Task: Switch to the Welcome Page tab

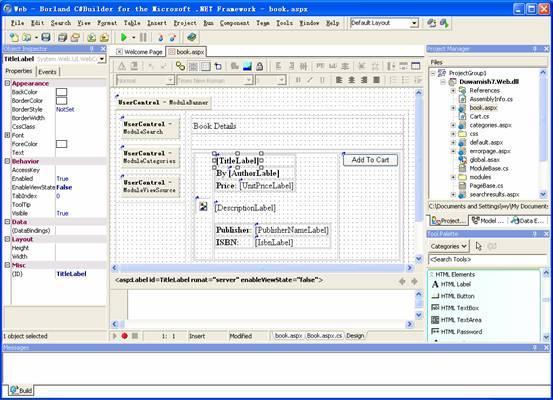Action: point(140,52)
